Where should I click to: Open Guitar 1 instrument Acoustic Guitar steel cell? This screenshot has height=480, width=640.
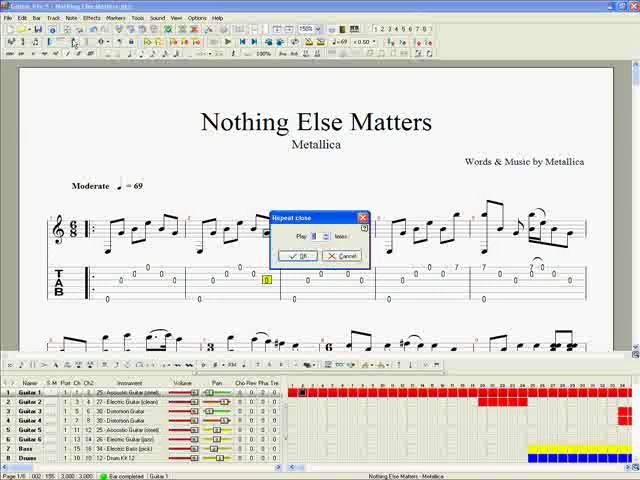130,393
